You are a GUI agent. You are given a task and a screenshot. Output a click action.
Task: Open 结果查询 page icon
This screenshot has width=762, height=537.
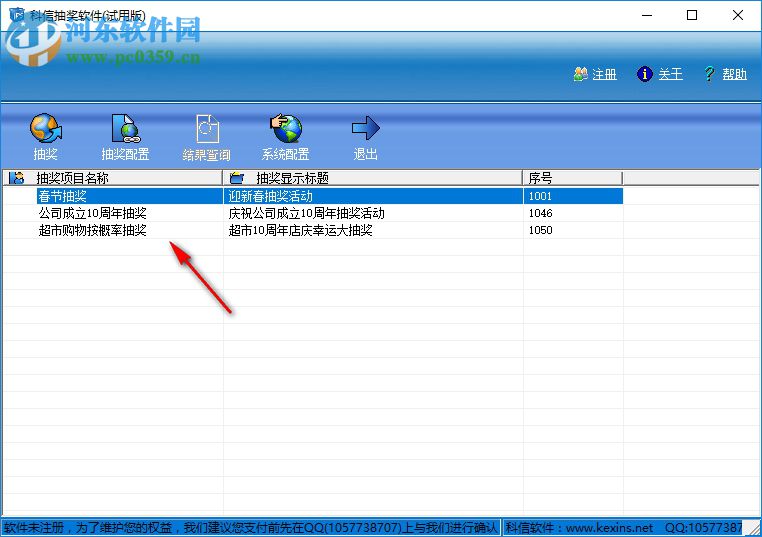coord(207,129)
